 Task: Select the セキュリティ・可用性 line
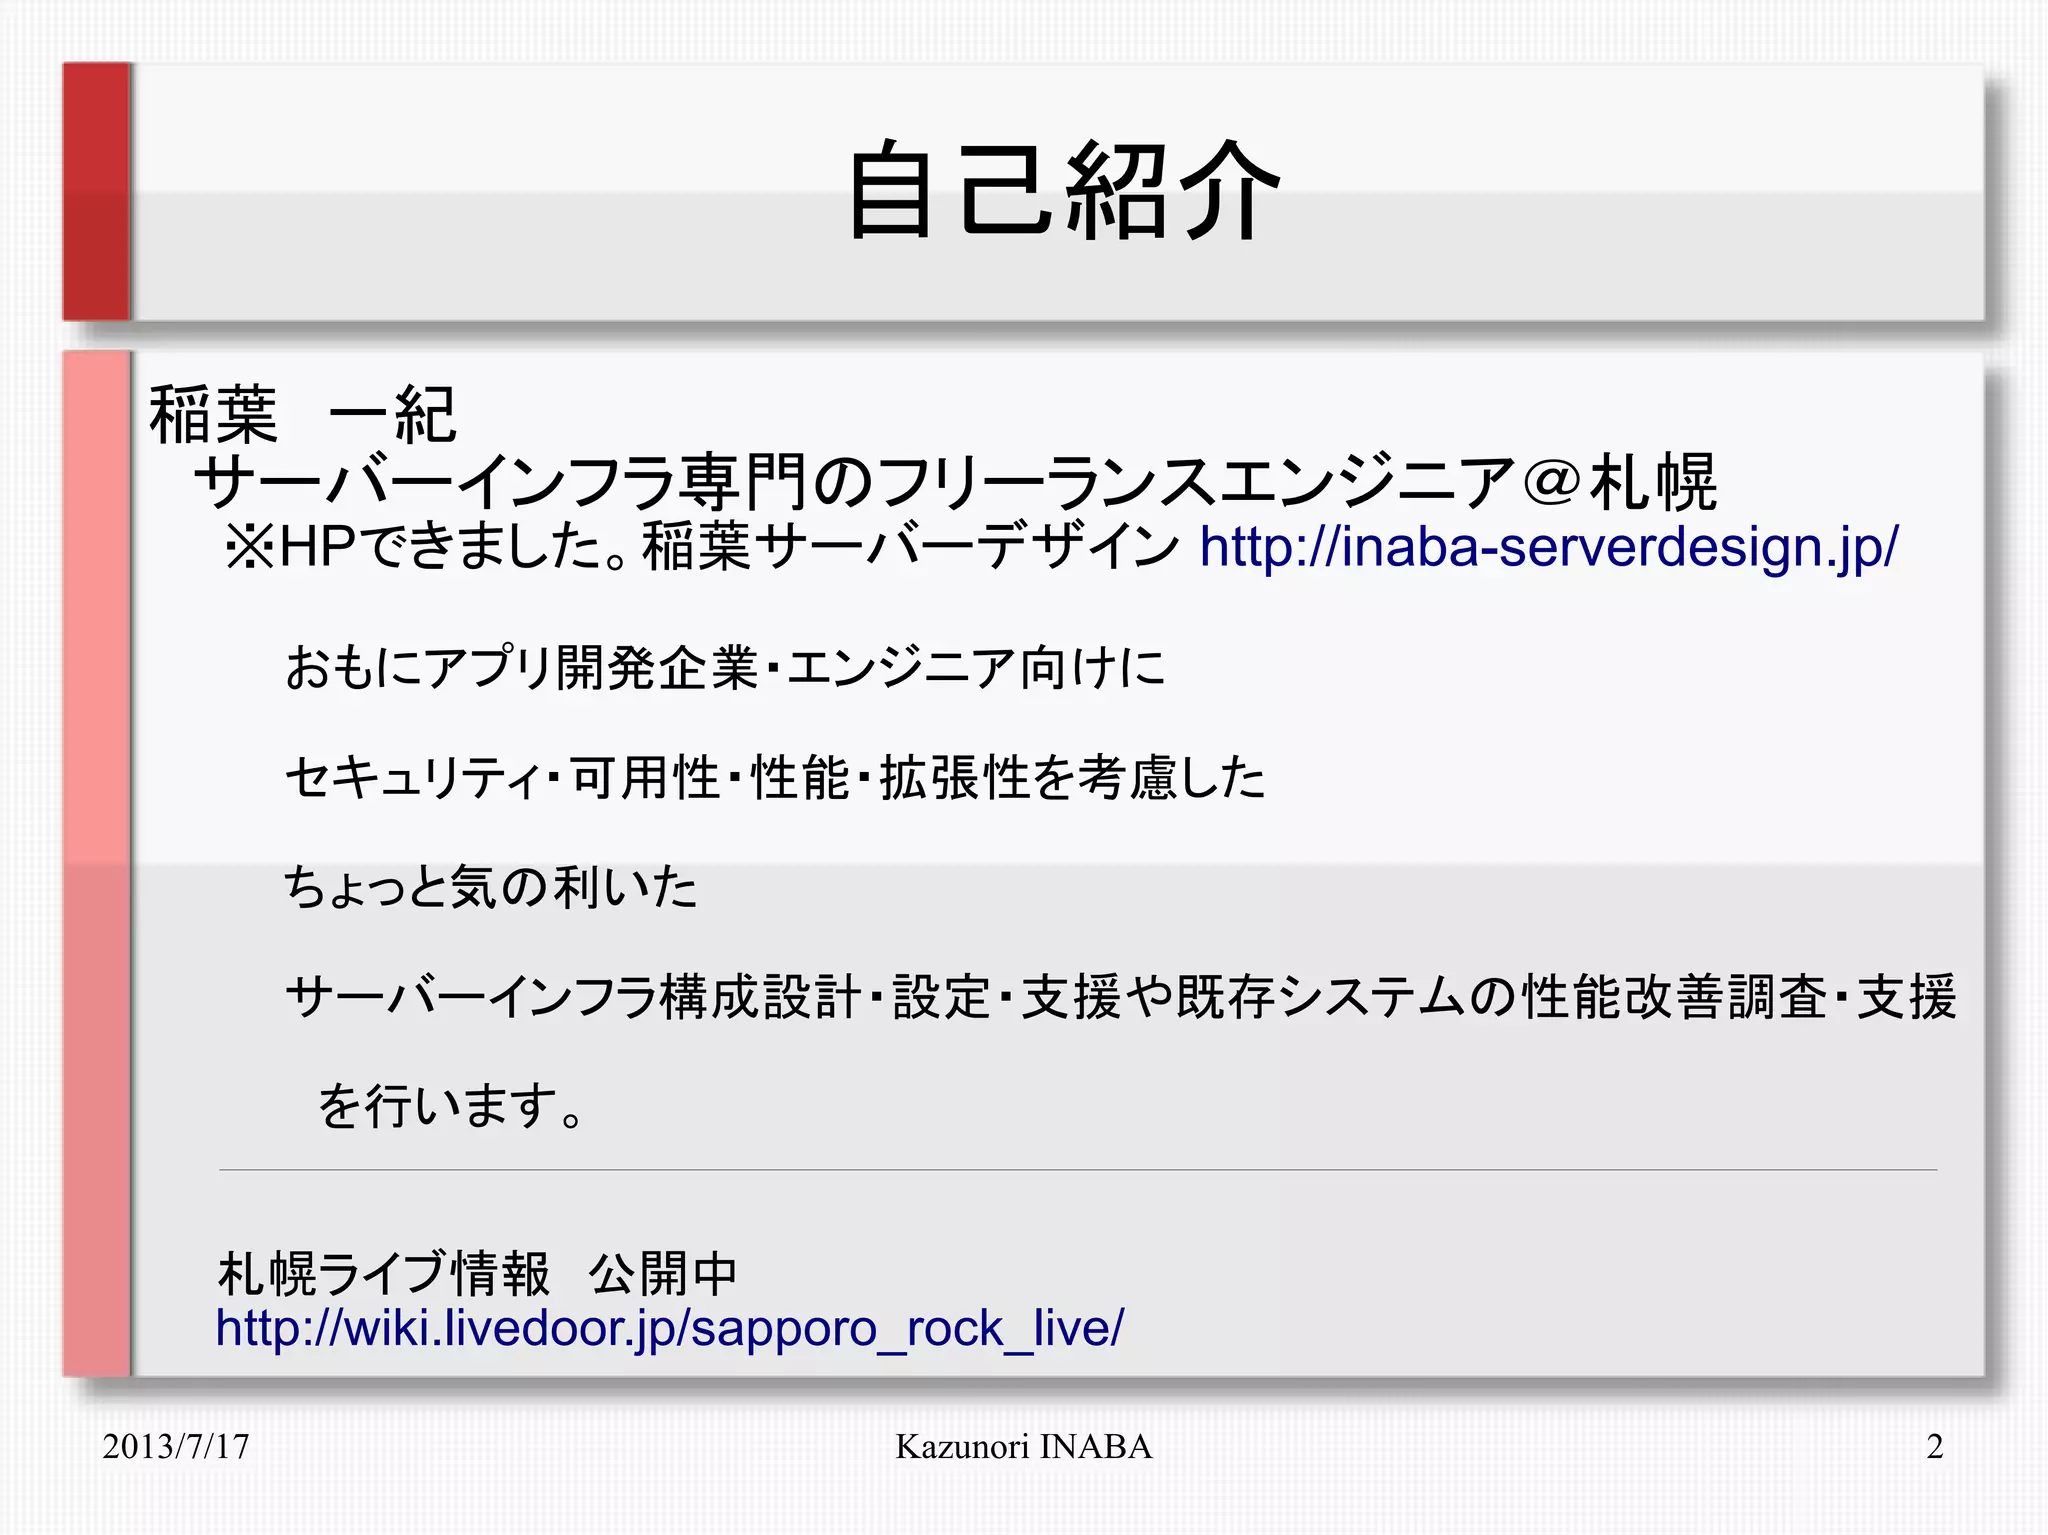point(774,777)
